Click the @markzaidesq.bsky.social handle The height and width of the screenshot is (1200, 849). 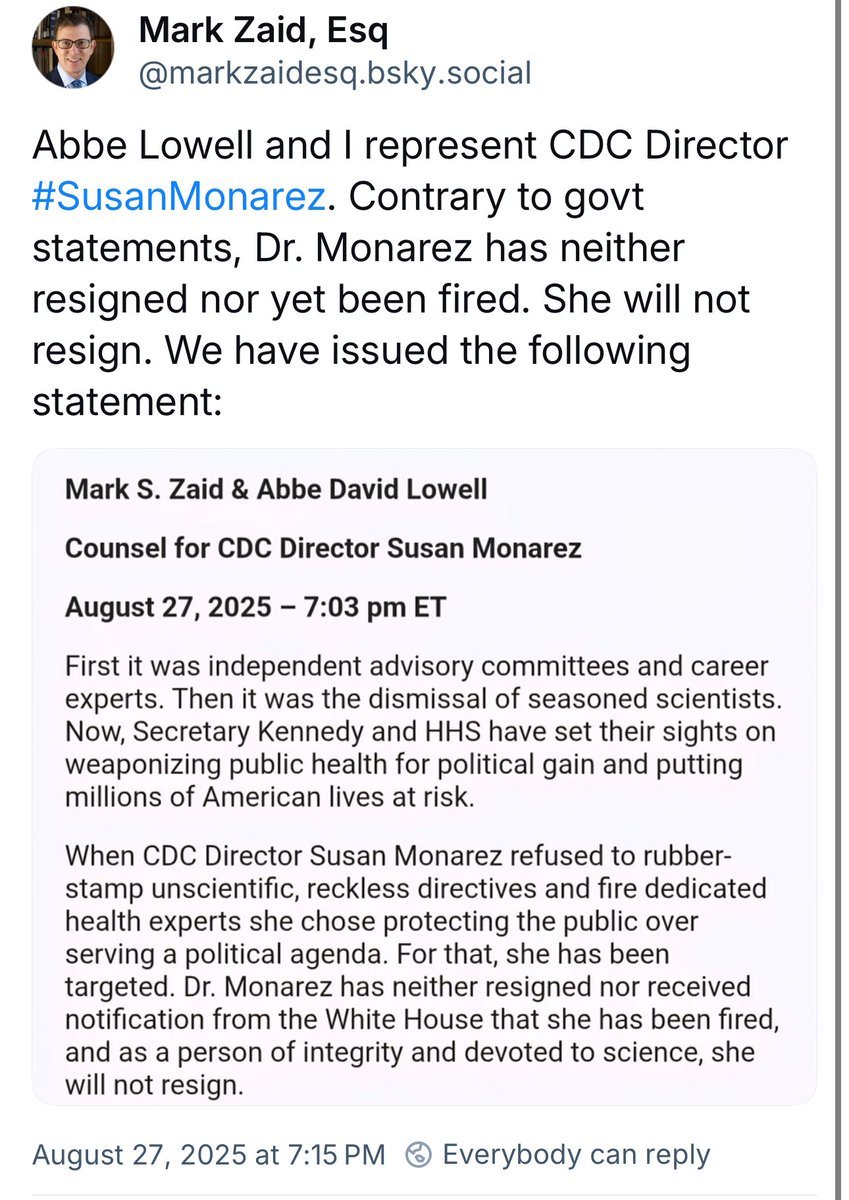click(337, 72)
